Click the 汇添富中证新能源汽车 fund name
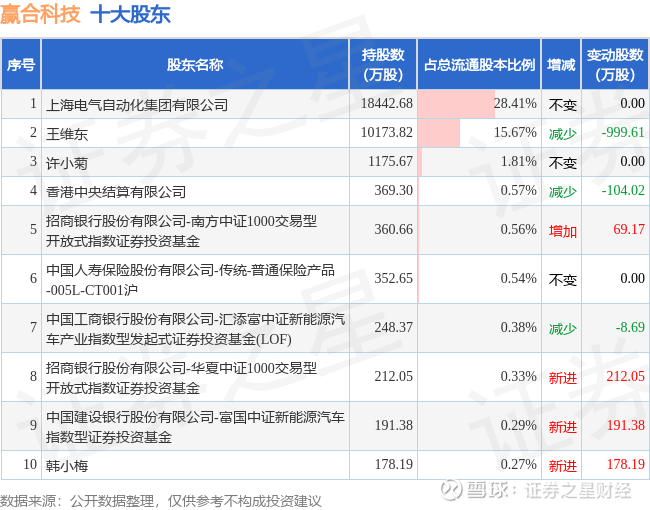 coord(195,328)
